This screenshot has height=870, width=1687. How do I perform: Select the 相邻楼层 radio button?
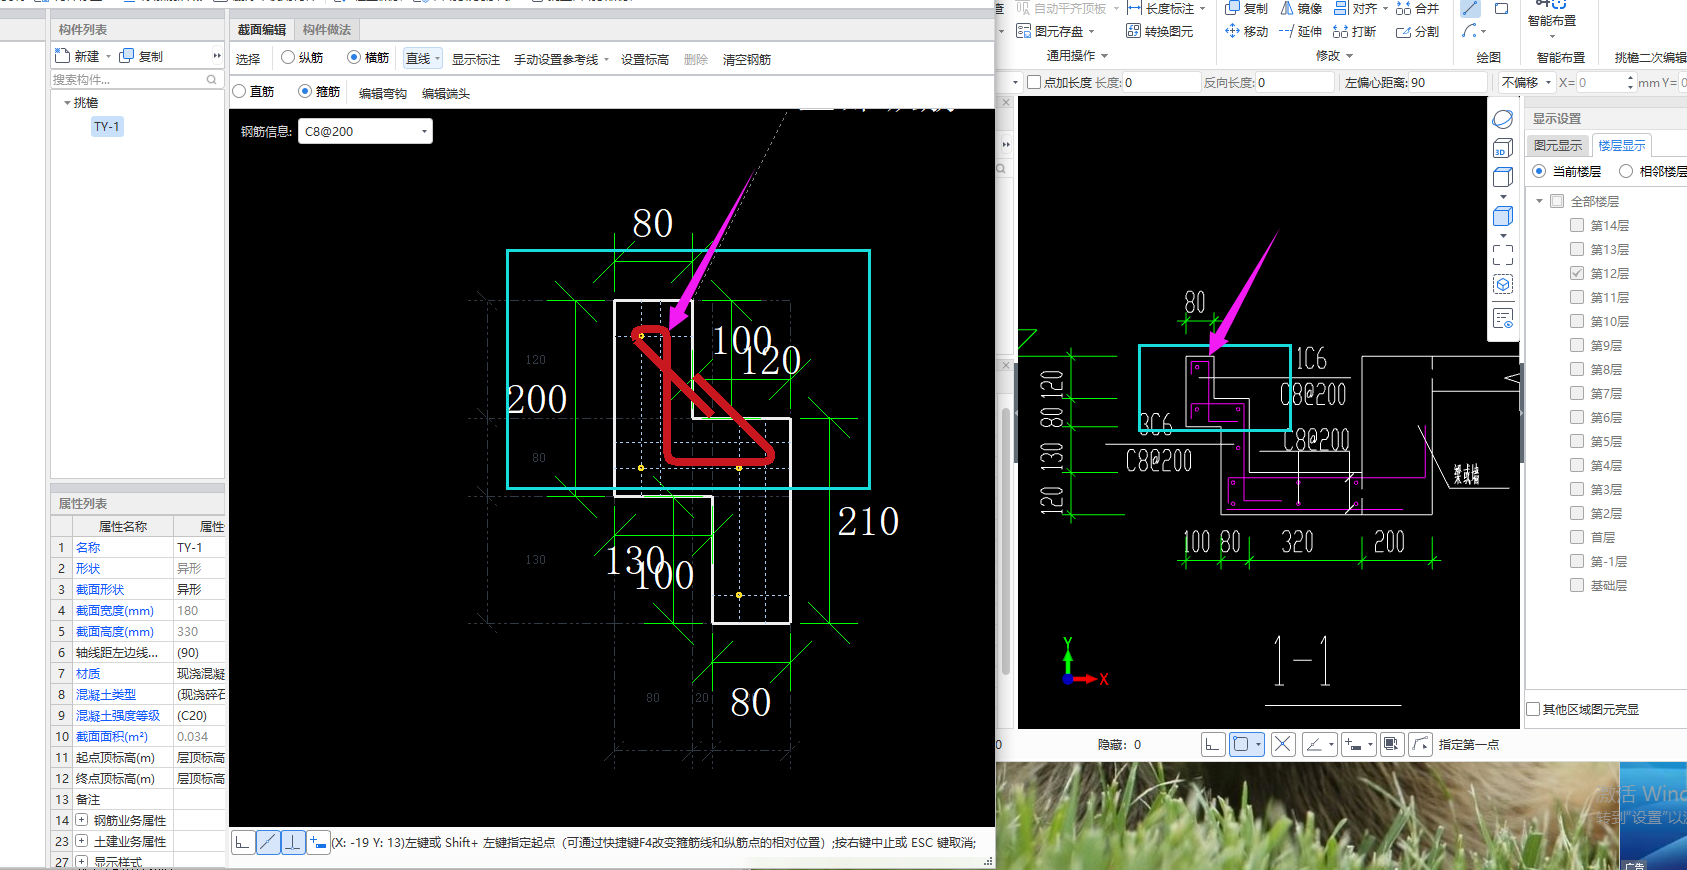(x=1626, y=171)
